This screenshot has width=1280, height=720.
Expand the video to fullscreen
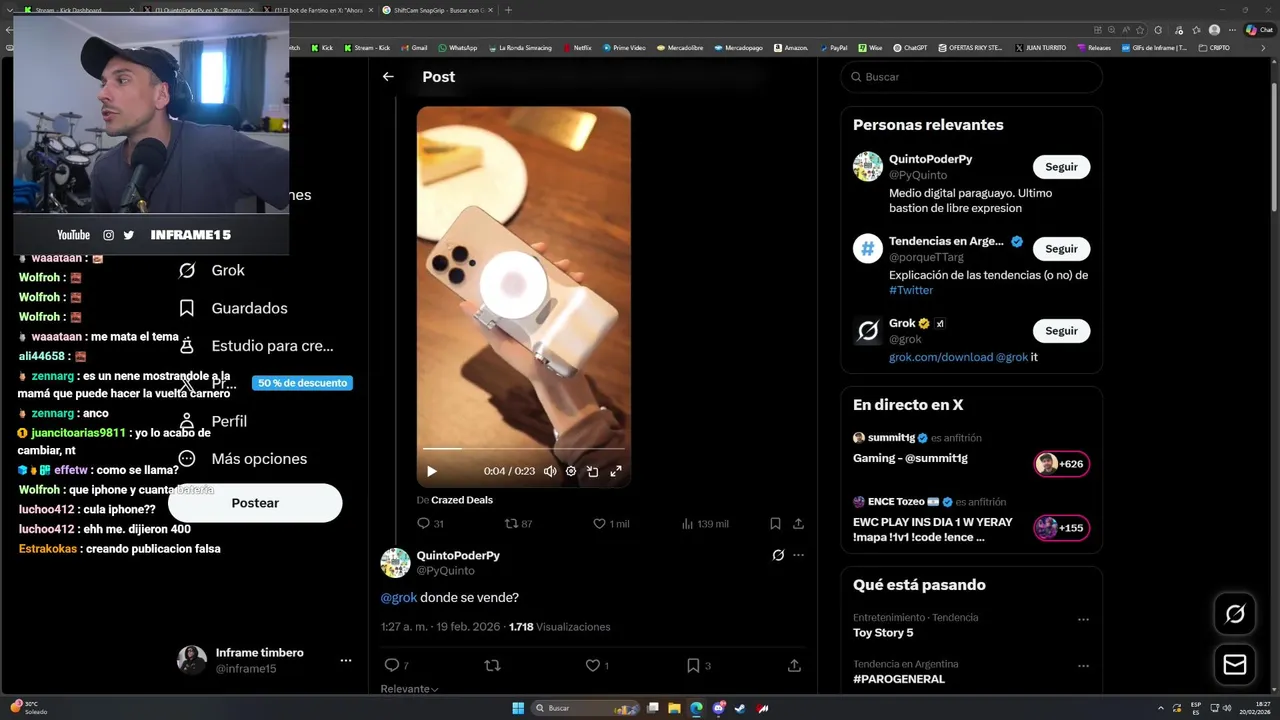(x=616, y=471)
